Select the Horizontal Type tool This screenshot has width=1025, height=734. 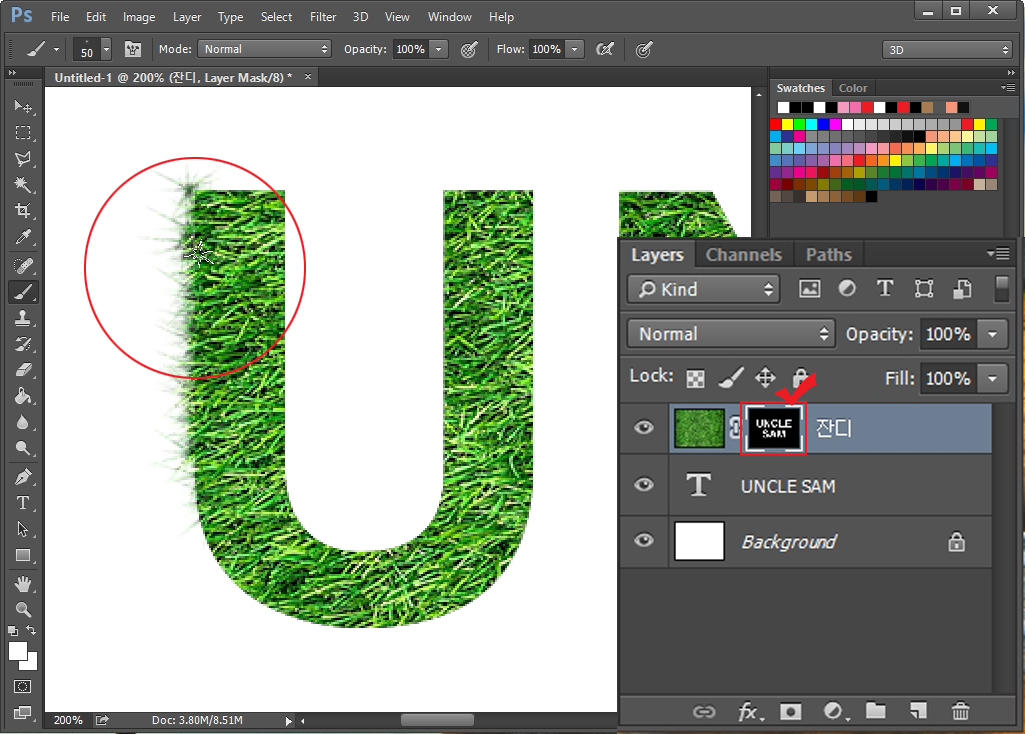pyautogui.click(x=23, y=503)
